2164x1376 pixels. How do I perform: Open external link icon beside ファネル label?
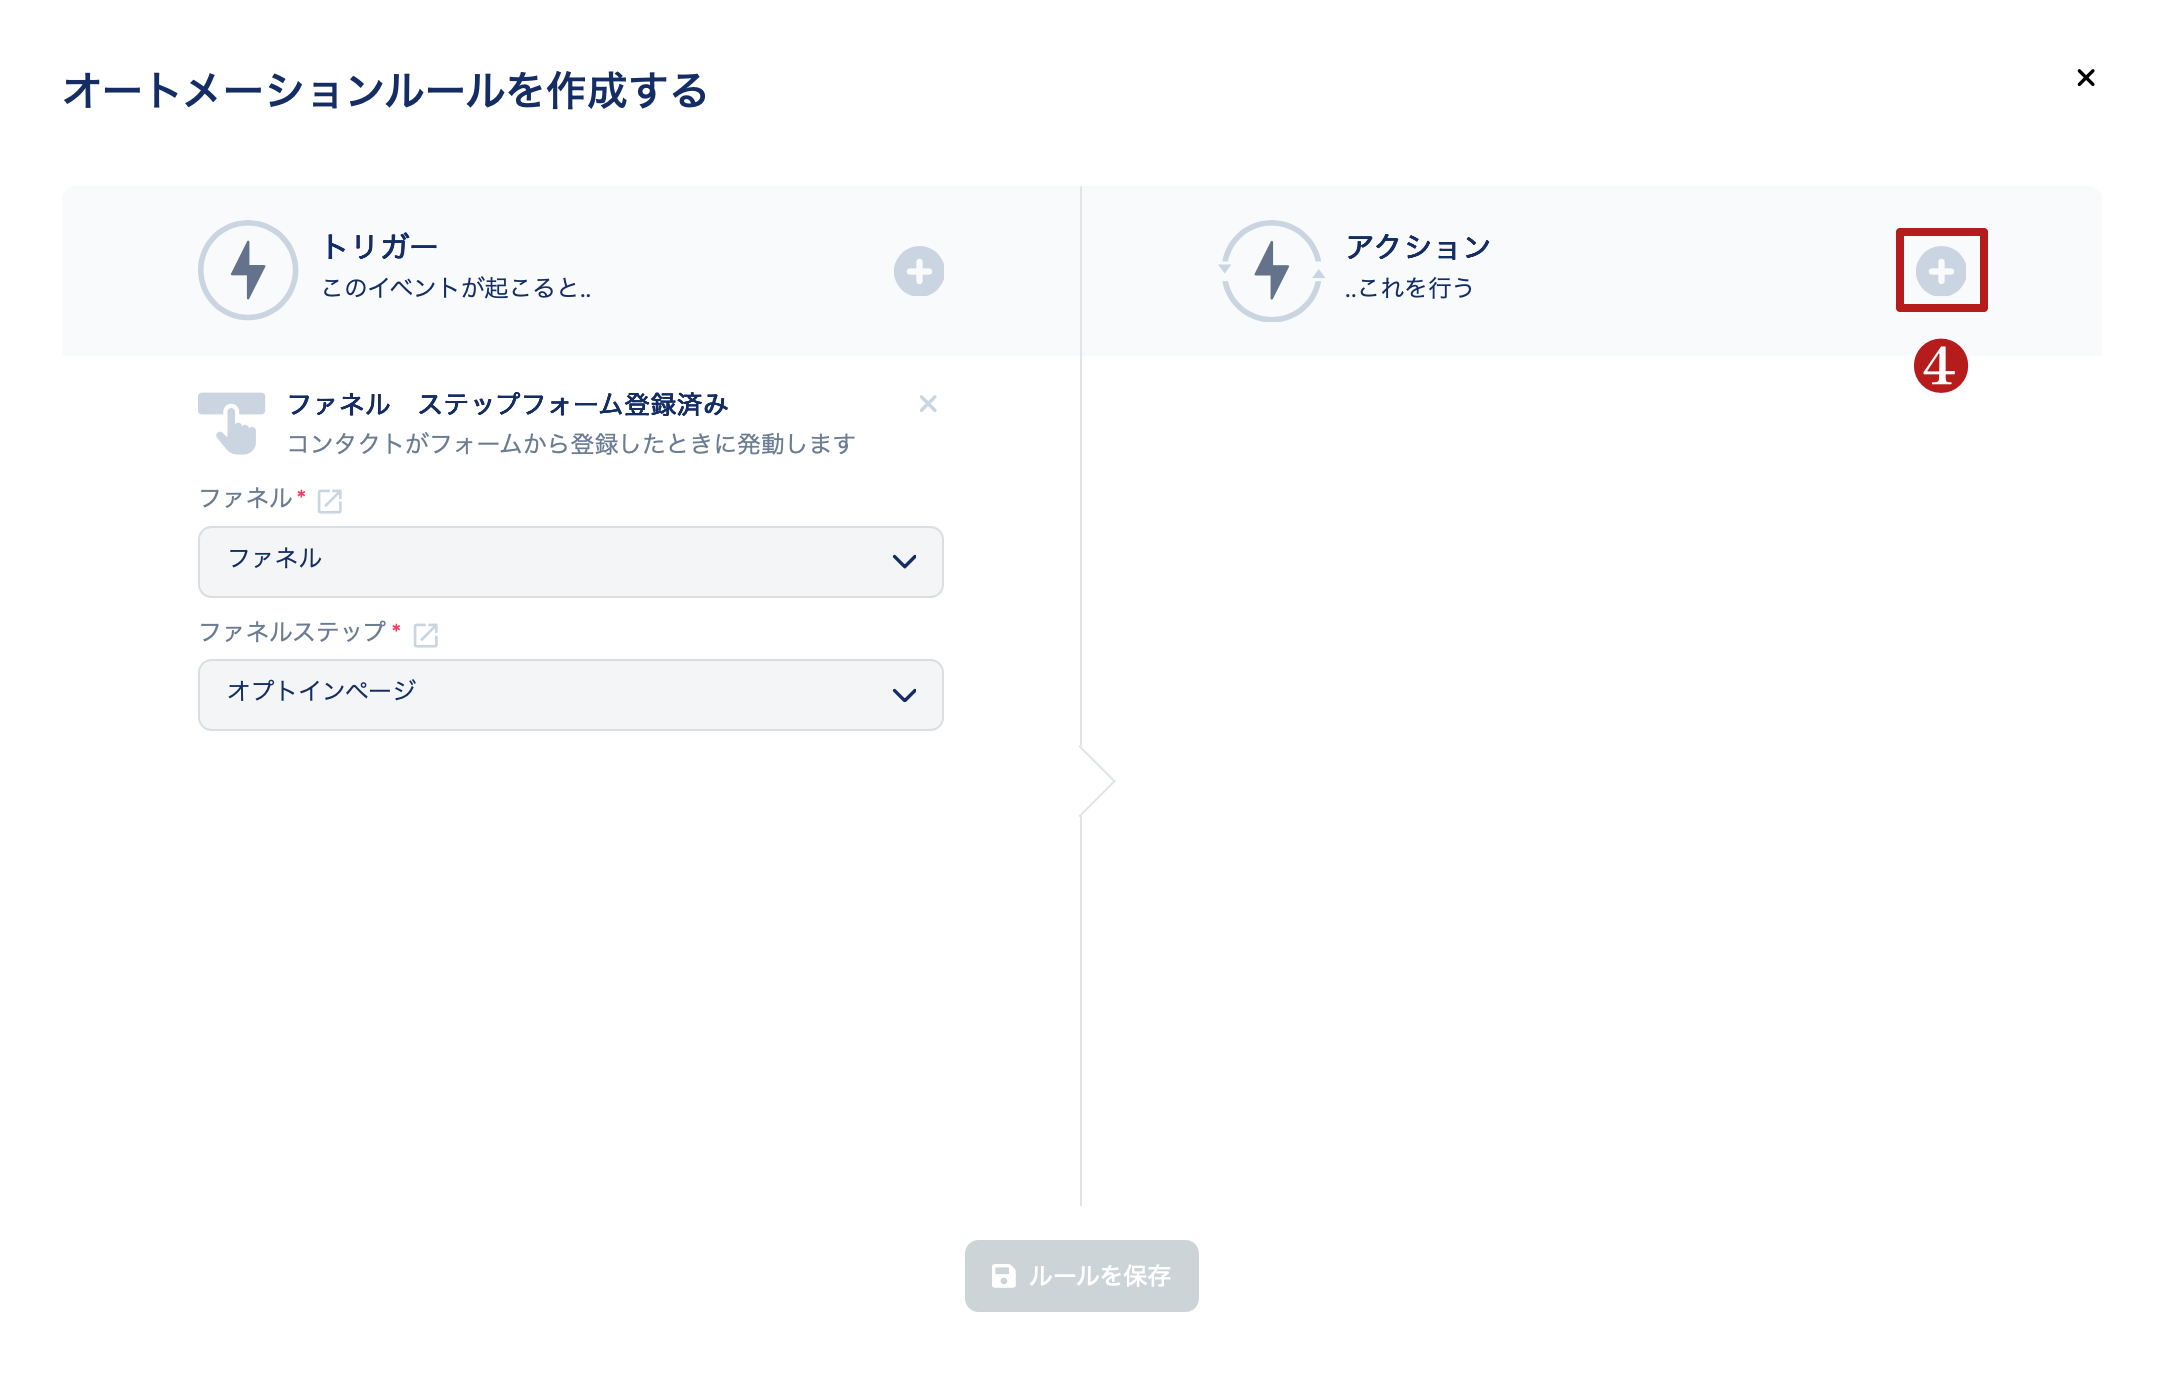coord(330,501)
